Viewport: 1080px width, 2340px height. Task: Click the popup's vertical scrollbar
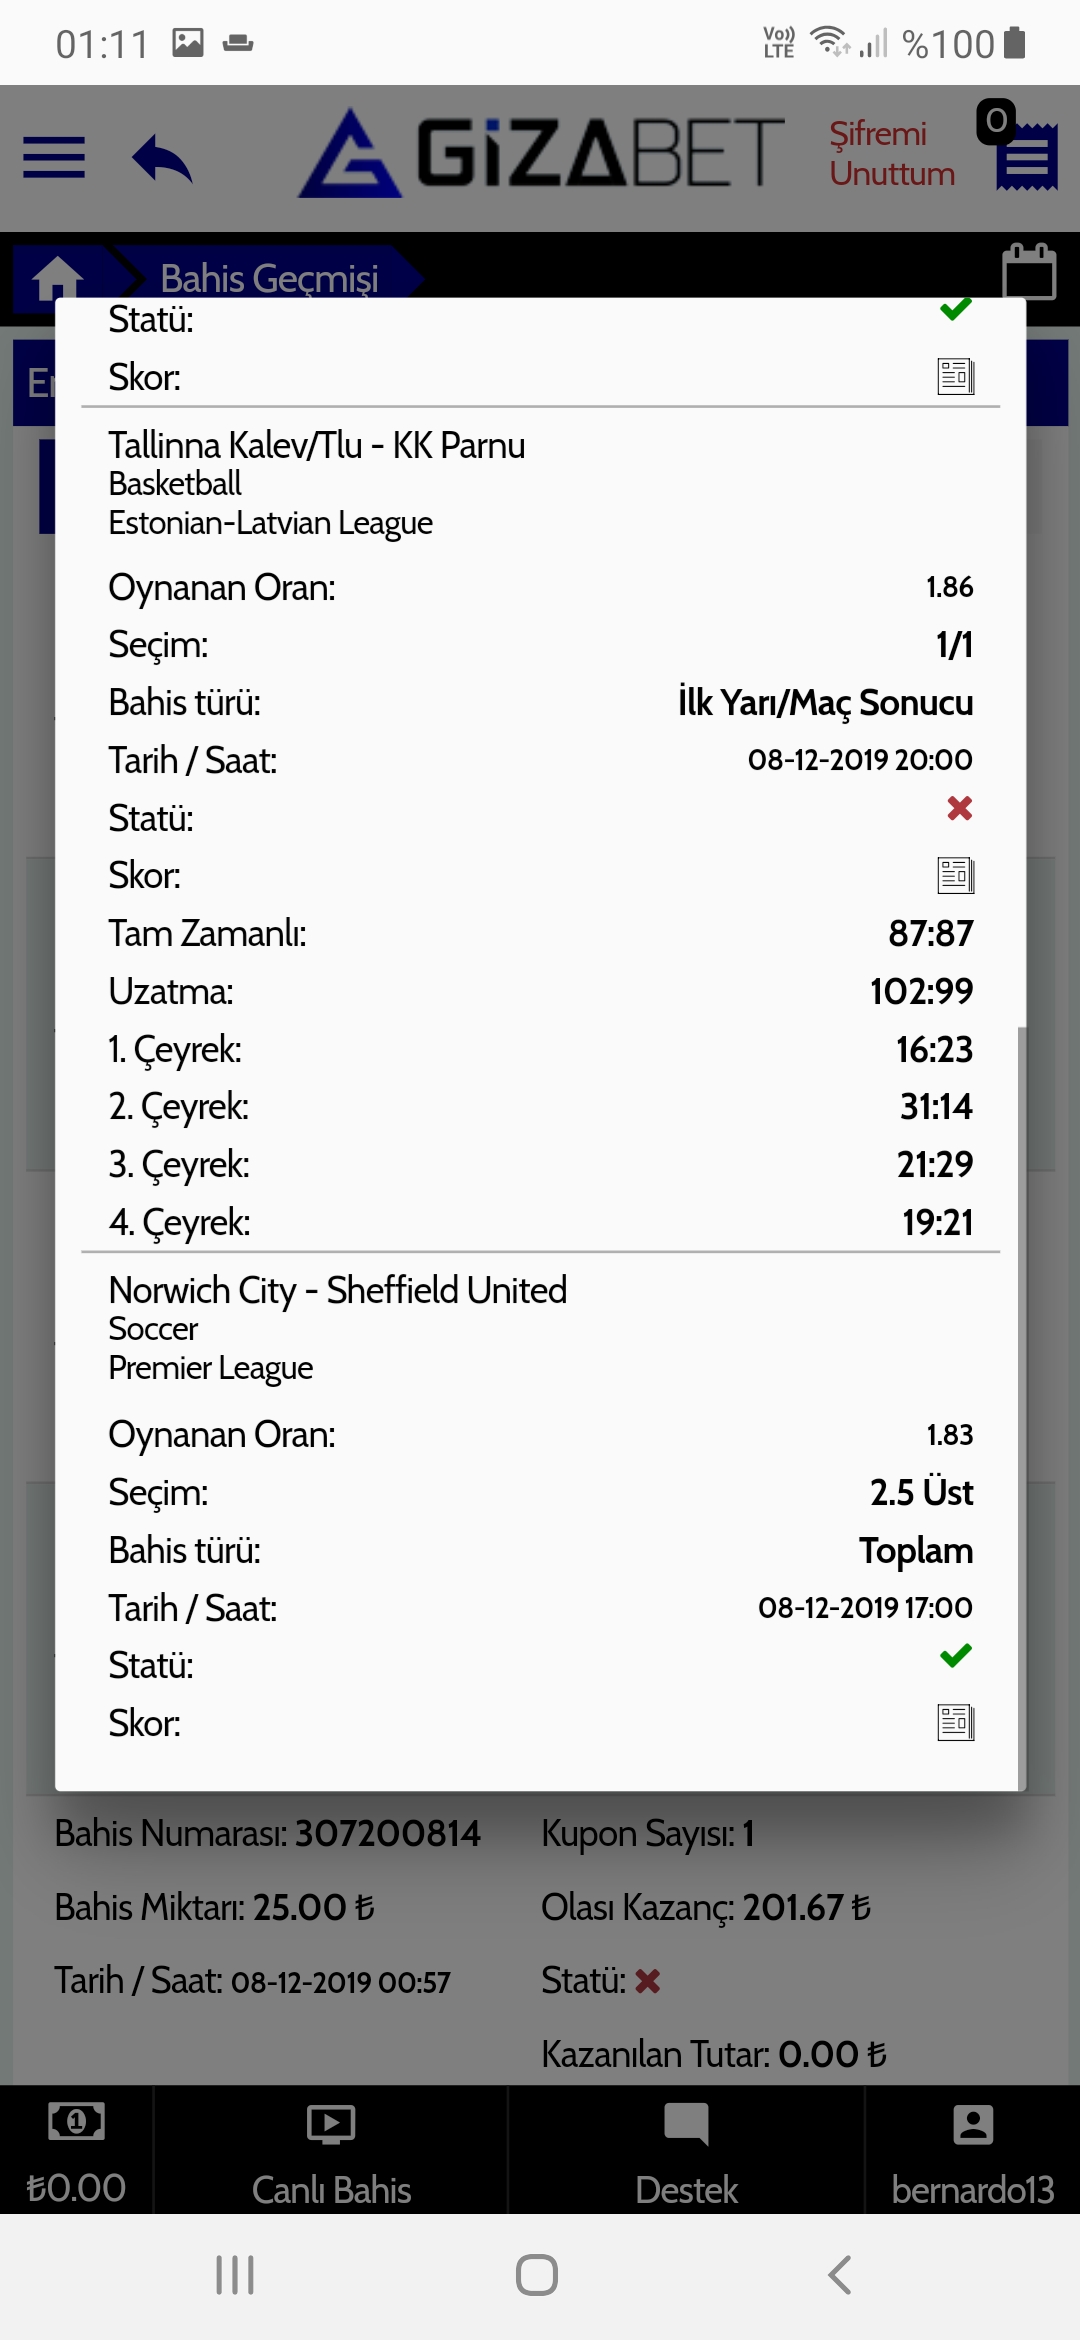(x=1021, y=1408)
